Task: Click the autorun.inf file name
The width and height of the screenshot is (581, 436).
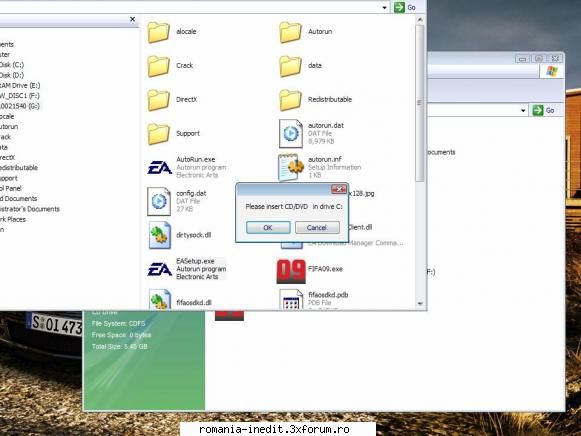Action: pyautogui.click(x=325, y=159)
